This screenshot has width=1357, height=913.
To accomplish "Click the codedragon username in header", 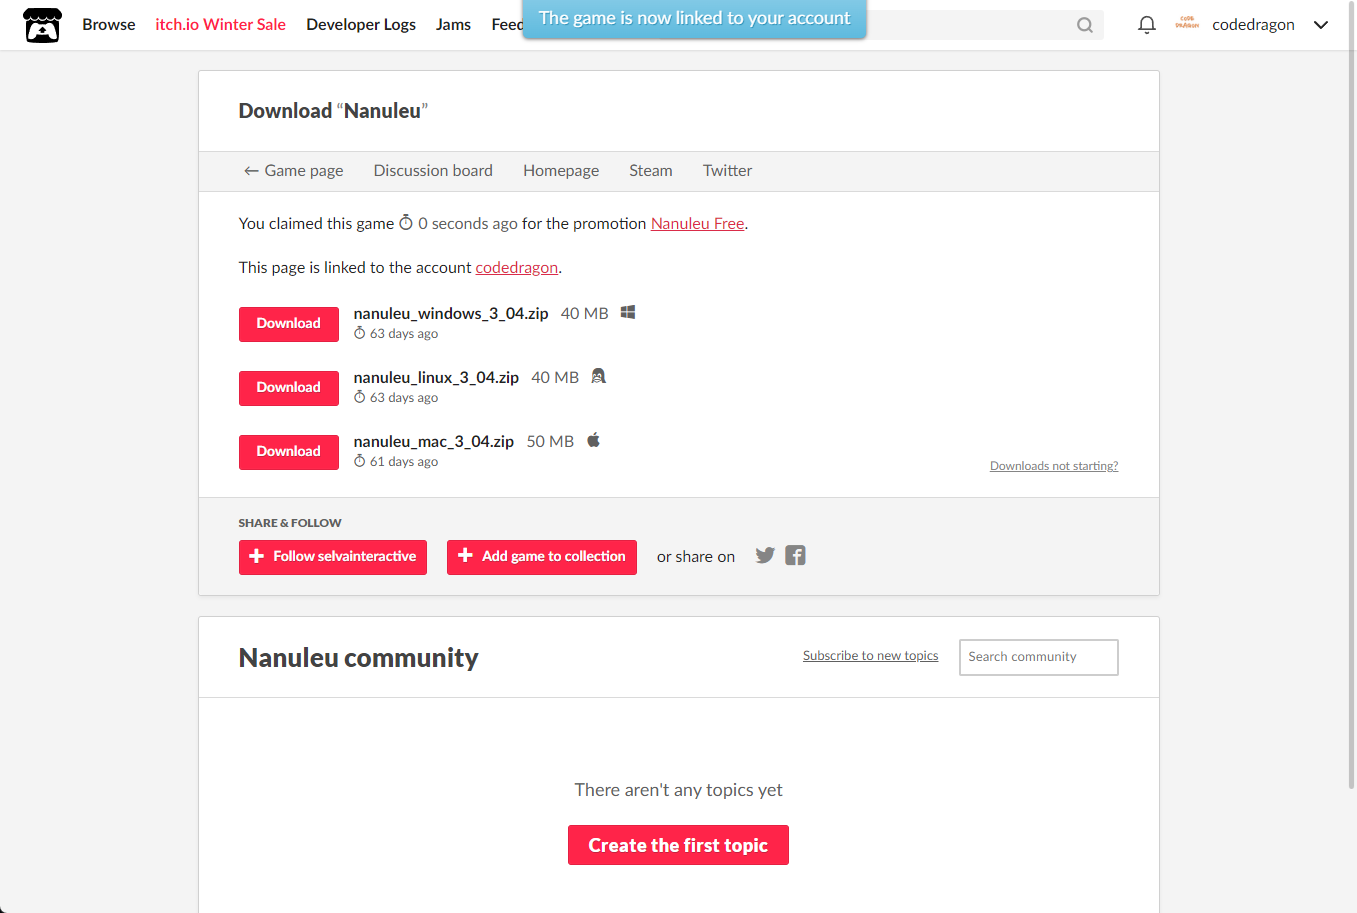I will coord(1253,25).
